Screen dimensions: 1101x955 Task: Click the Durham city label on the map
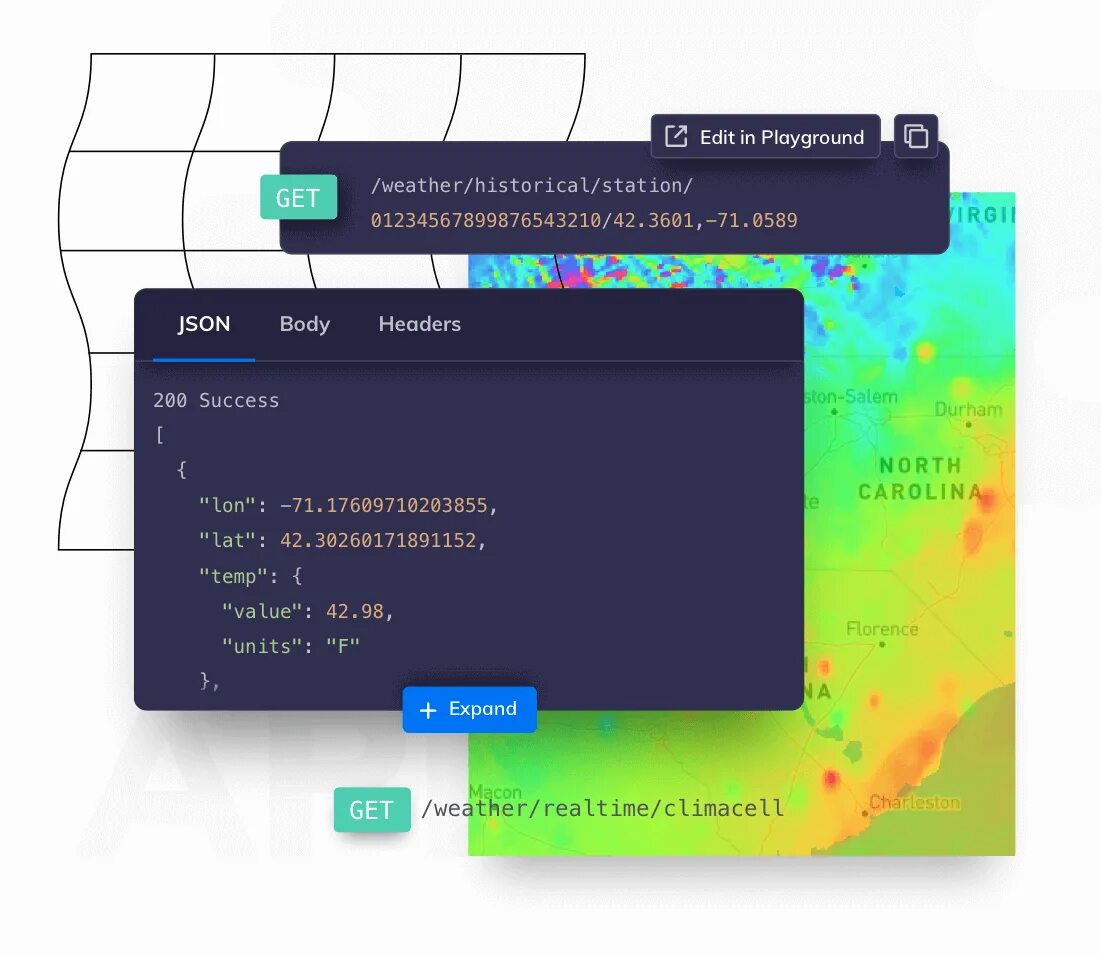(x=968, y=409)
